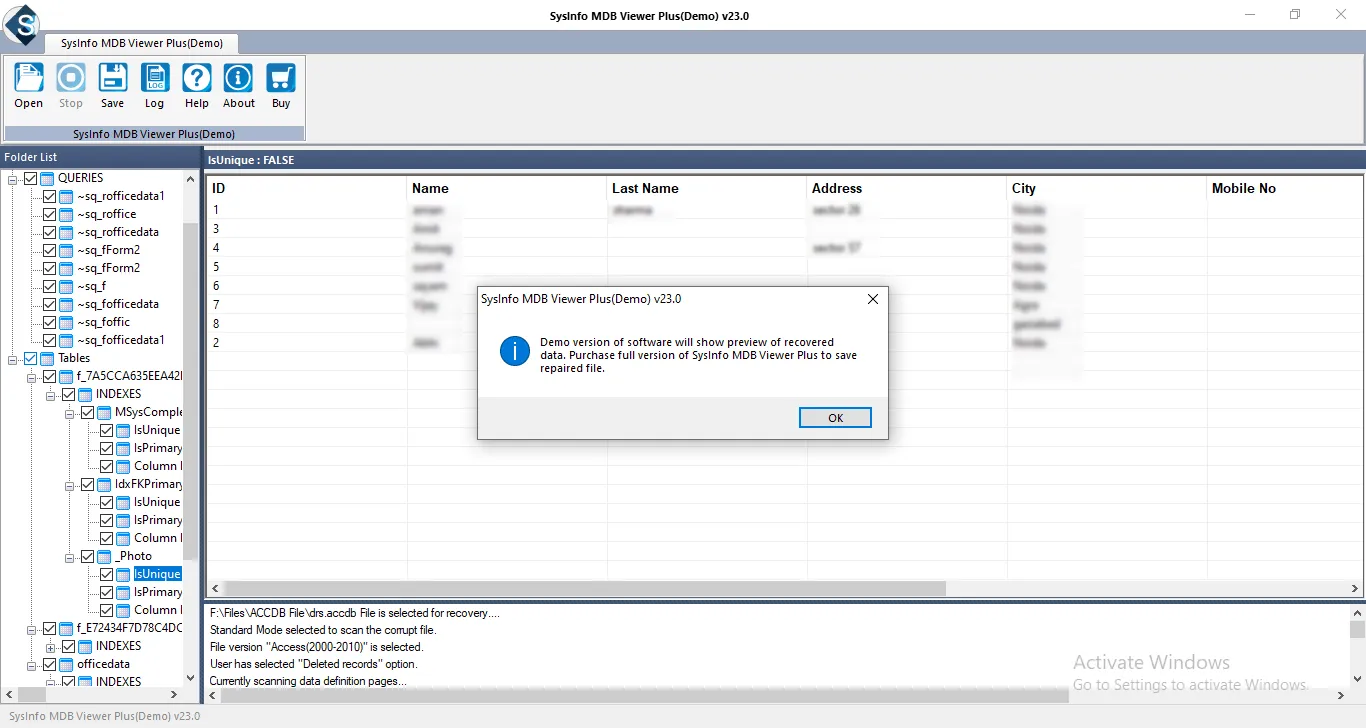Click the table icon beside ~sq_roffice
The width and height of the screenshot is (1366, 728).
66,214
